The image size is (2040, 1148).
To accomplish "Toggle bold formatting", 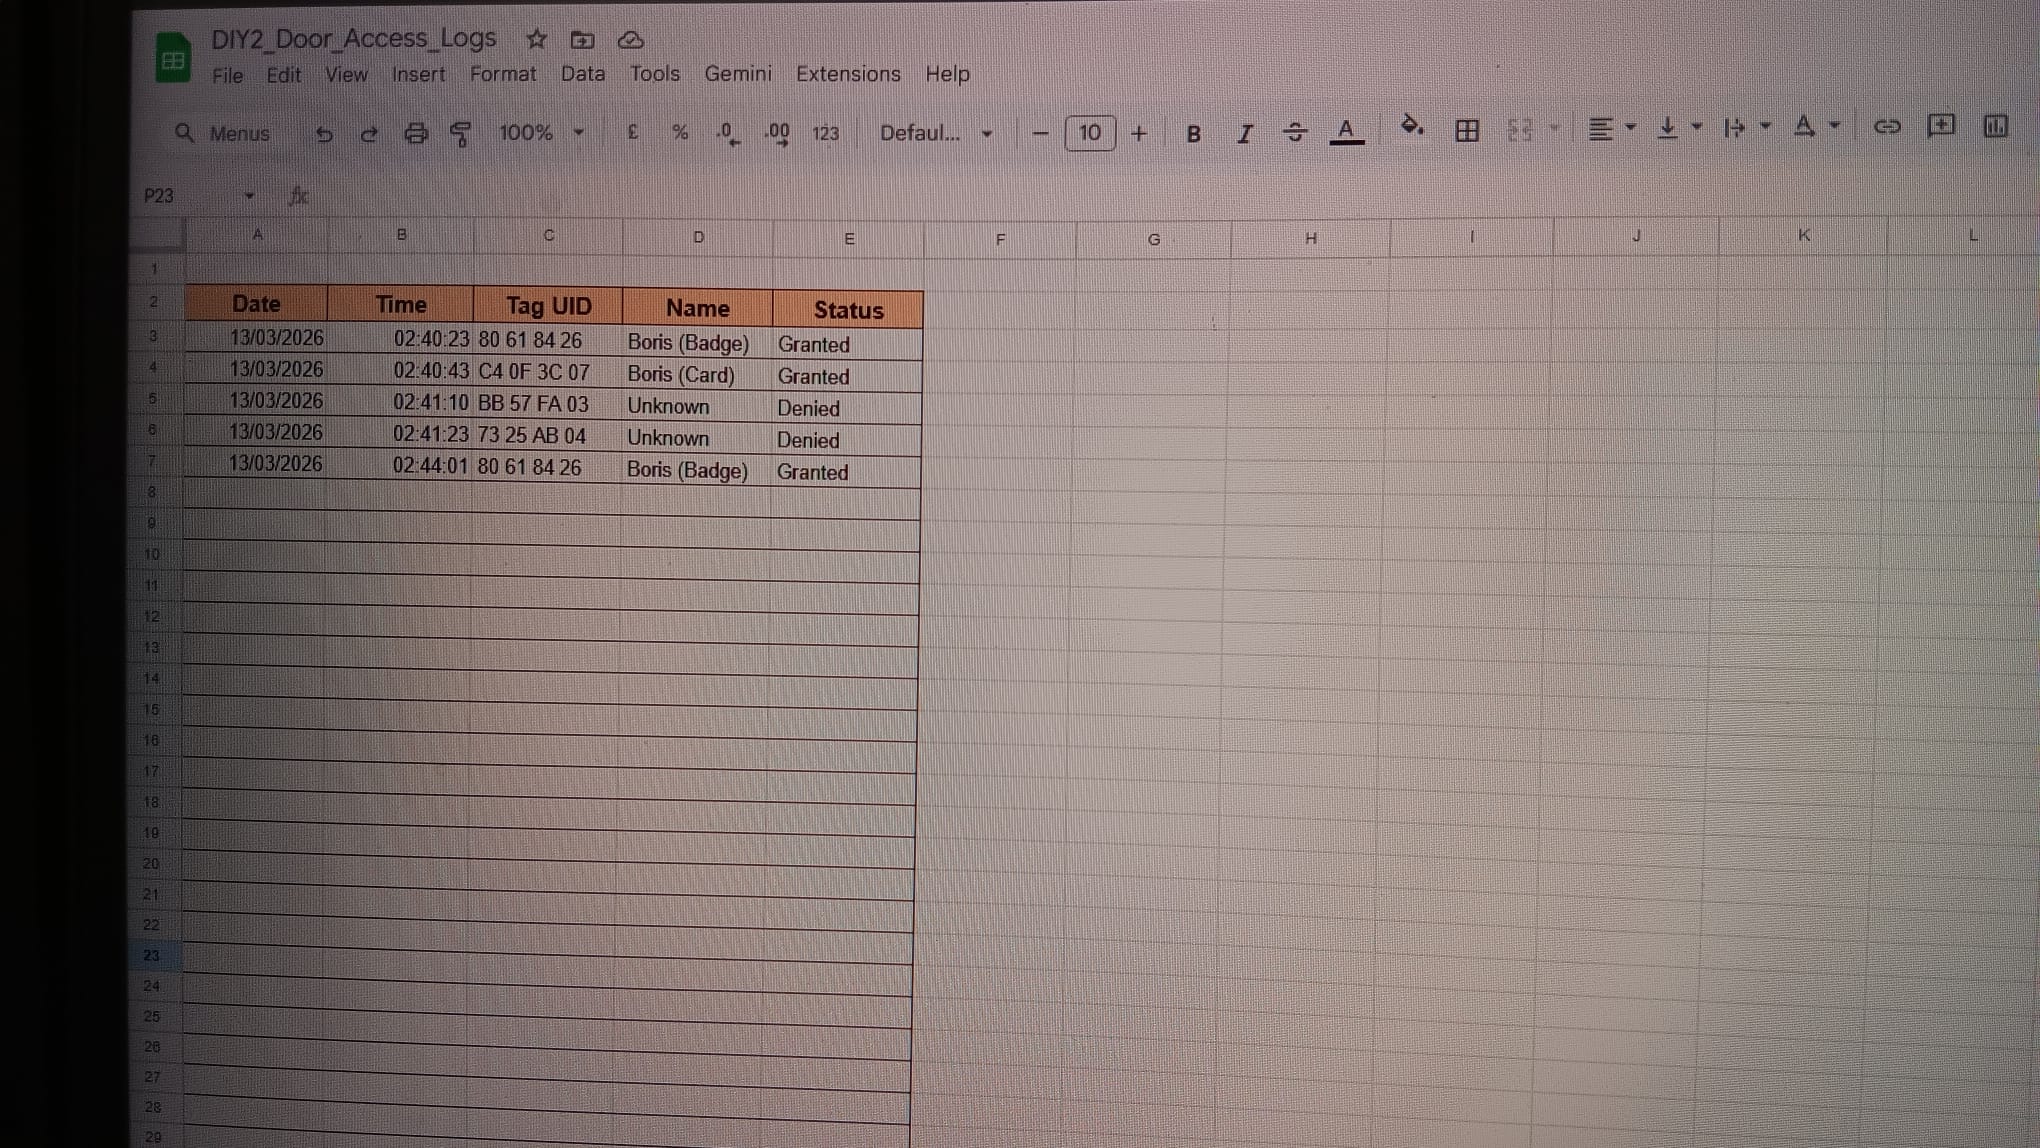I will (1193, 133).
